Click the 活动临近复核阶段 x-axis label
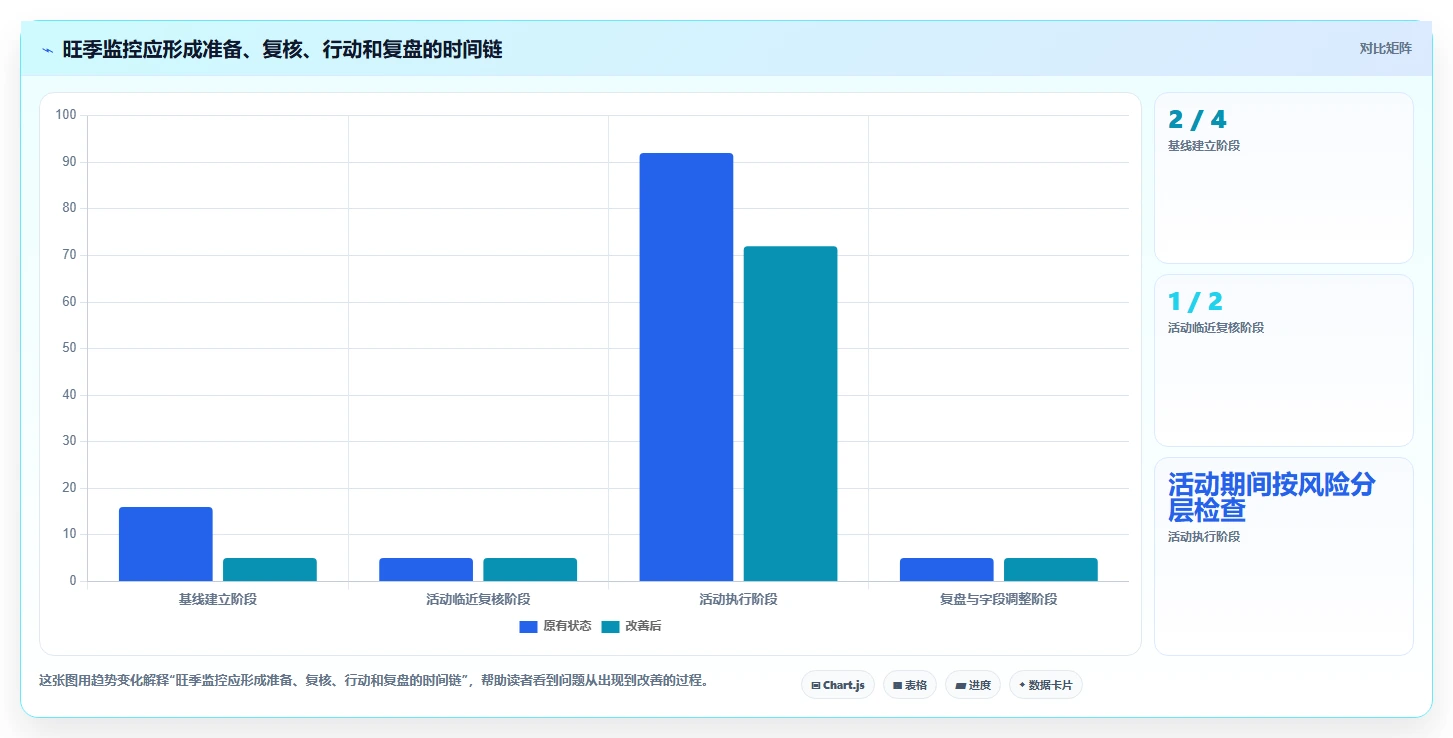 point(478,599)
